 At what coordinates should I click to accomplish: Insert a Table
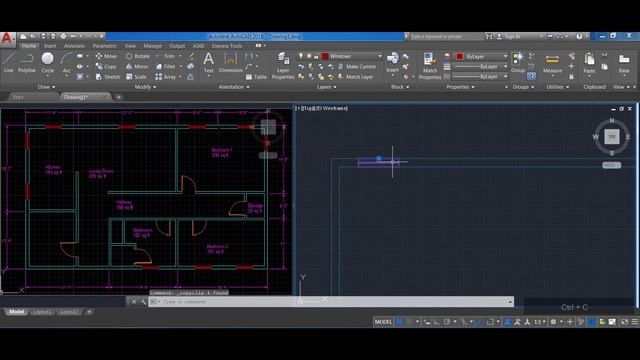pyautogui.click(x=256, y=77)
